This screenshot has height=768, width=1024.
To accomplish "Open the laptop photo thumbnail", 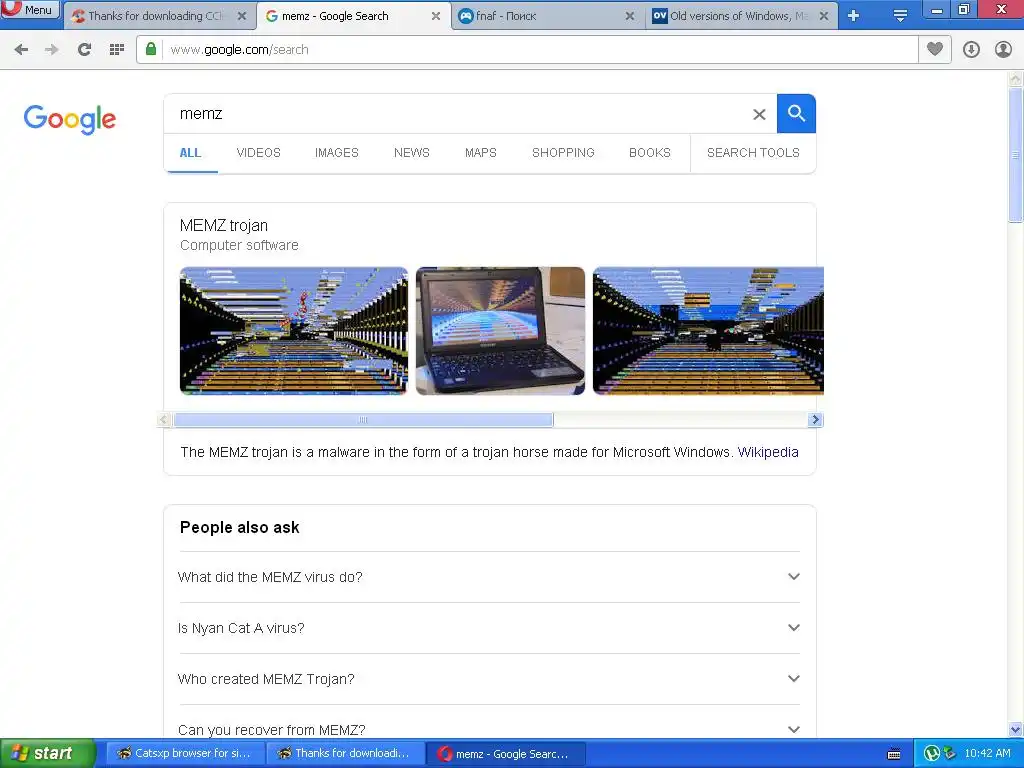I will (x=500, y=330).
